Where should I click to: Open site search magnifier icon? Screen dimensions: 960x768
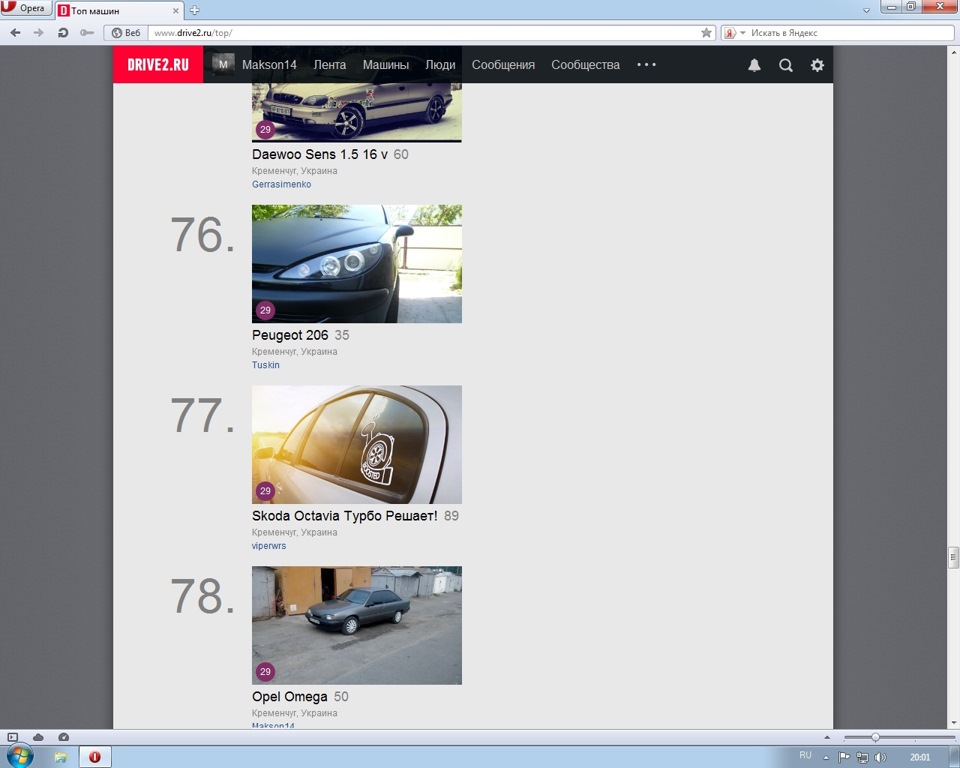[x=786, y=65]
